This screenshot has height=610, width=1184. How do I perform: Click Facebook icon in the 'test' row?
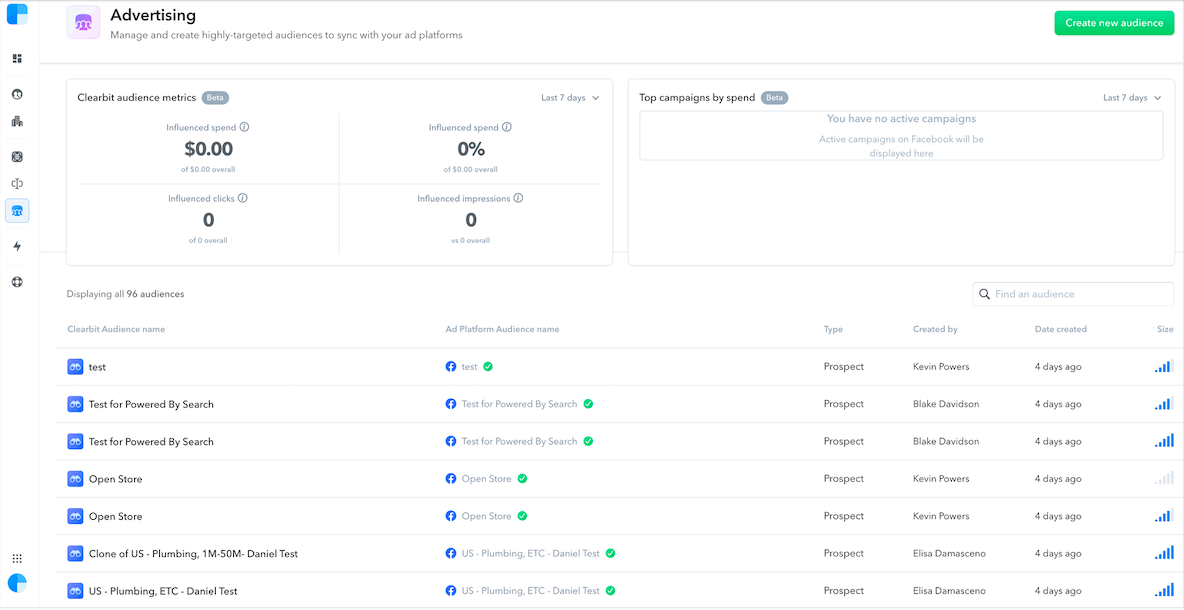coord(451,367)
